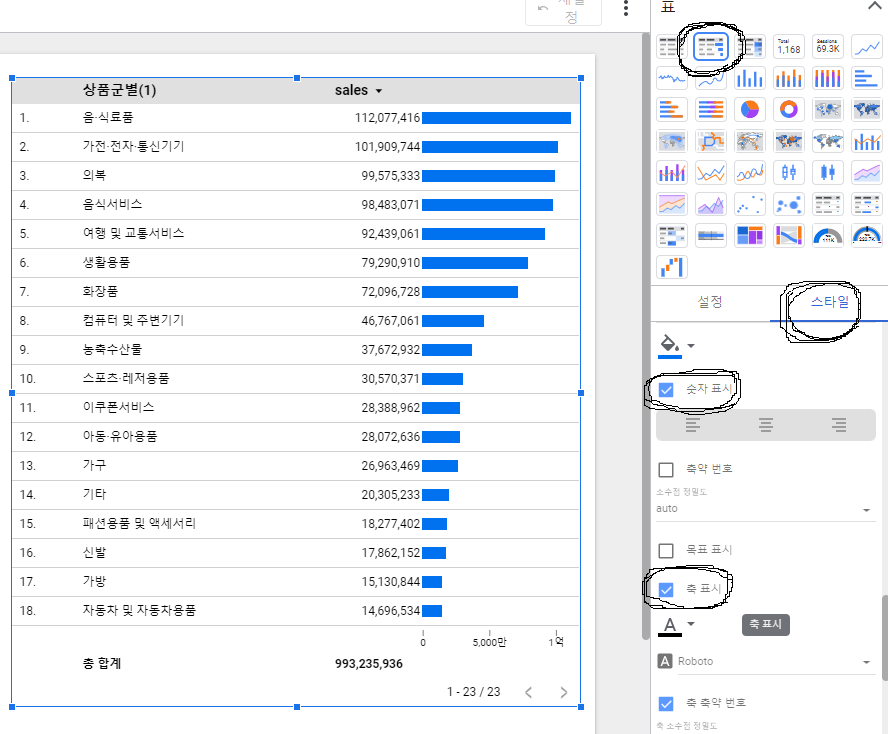Screen dimensions: 888x734
Task: Click the '상품군별(1)' column header
Action: pos(119,90)
